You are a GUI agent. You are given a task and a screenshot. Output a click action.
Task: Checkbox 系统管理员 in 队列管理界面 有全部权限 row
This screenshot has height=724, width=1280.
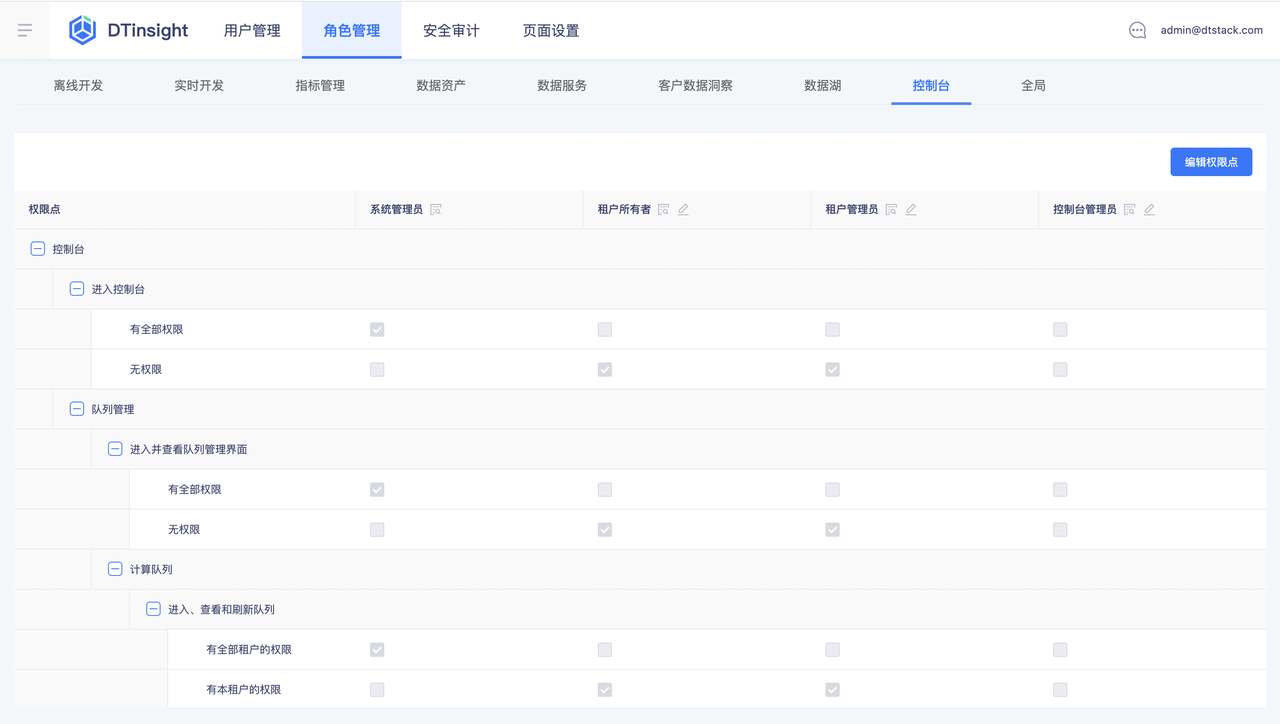tap(377, 489)
